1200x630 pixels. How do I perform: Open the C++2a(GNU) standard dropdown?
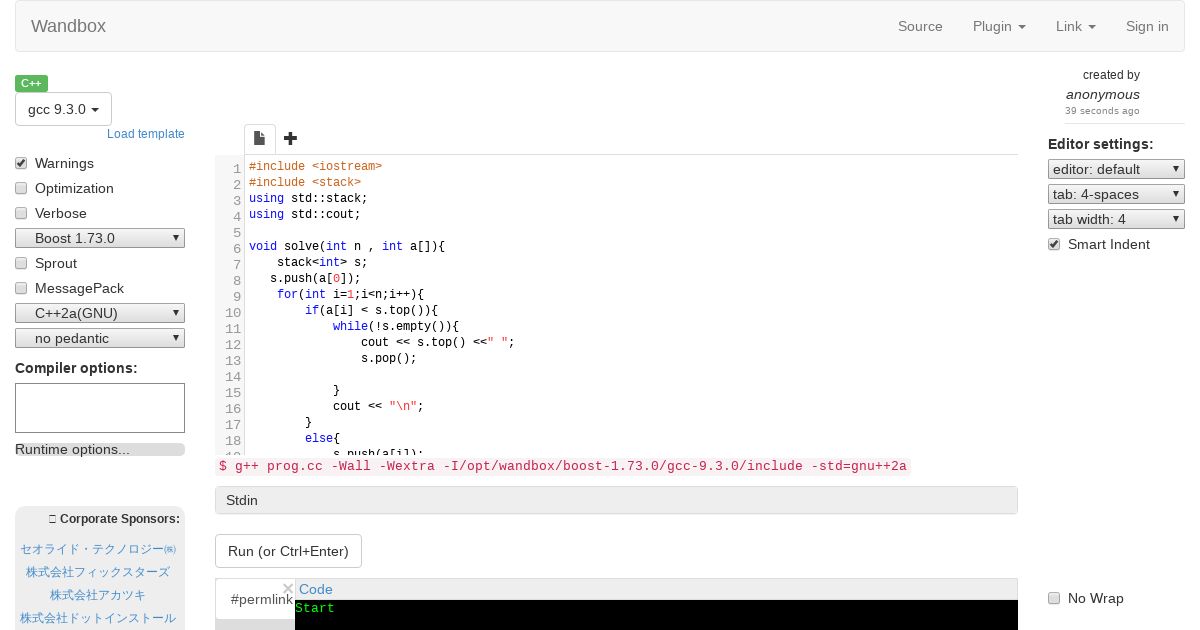point(100,313)
